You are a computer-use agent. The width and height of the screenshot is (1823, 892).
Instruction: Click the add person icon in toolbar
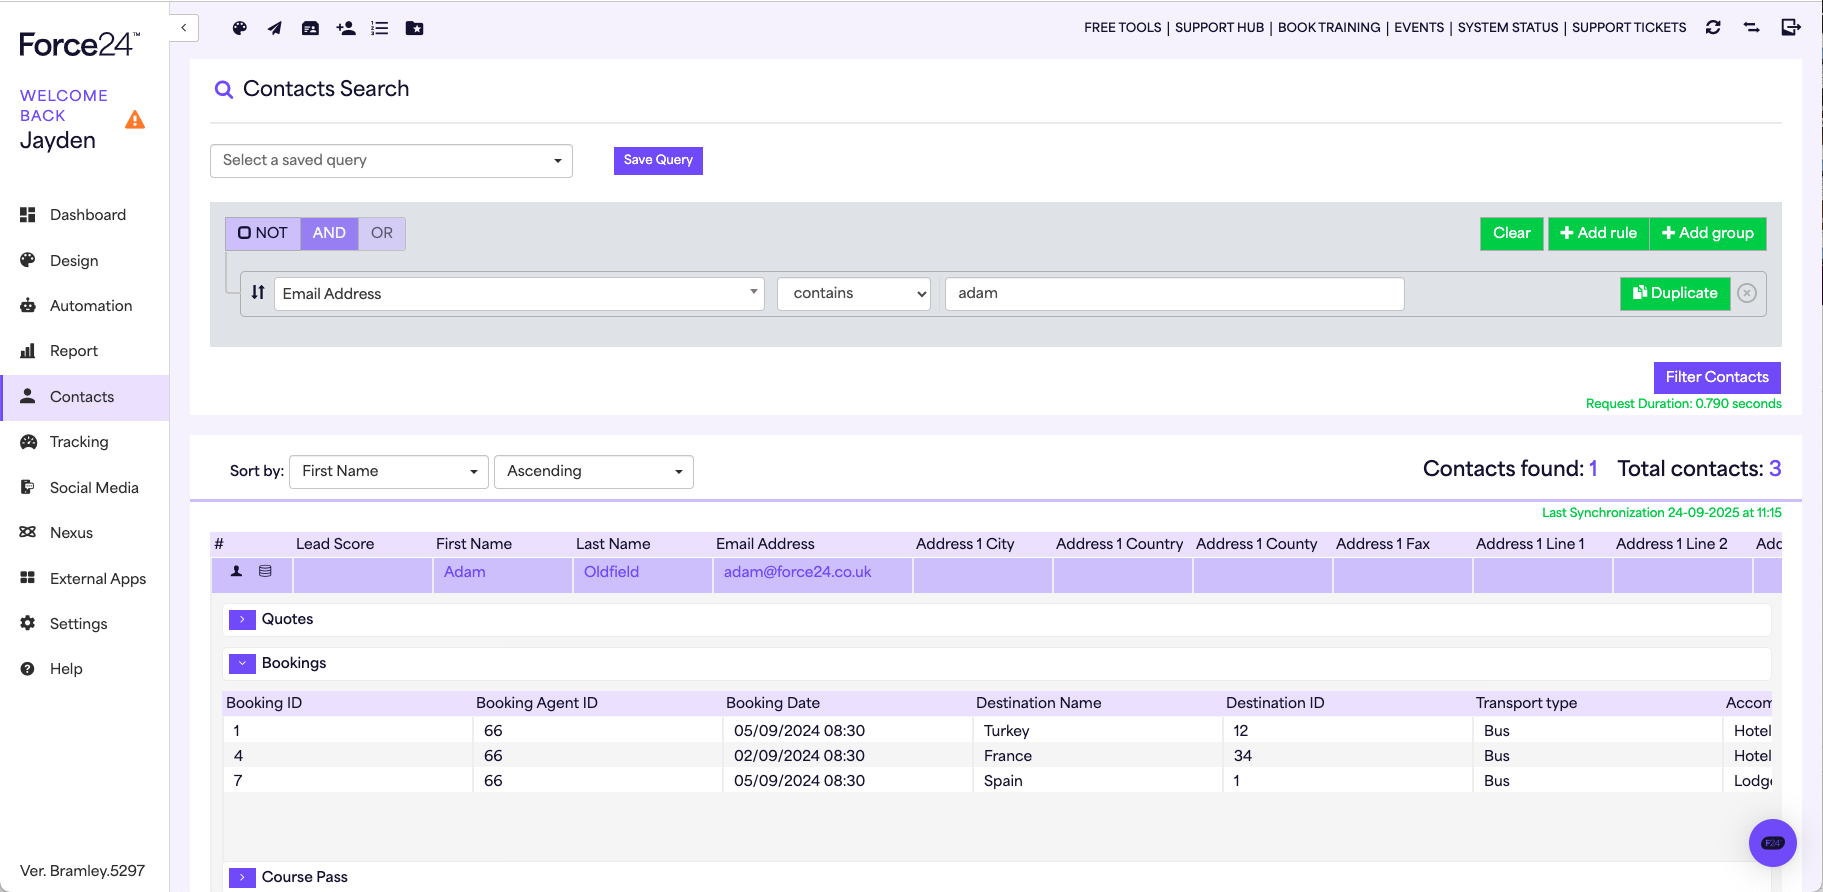(346, 28)
